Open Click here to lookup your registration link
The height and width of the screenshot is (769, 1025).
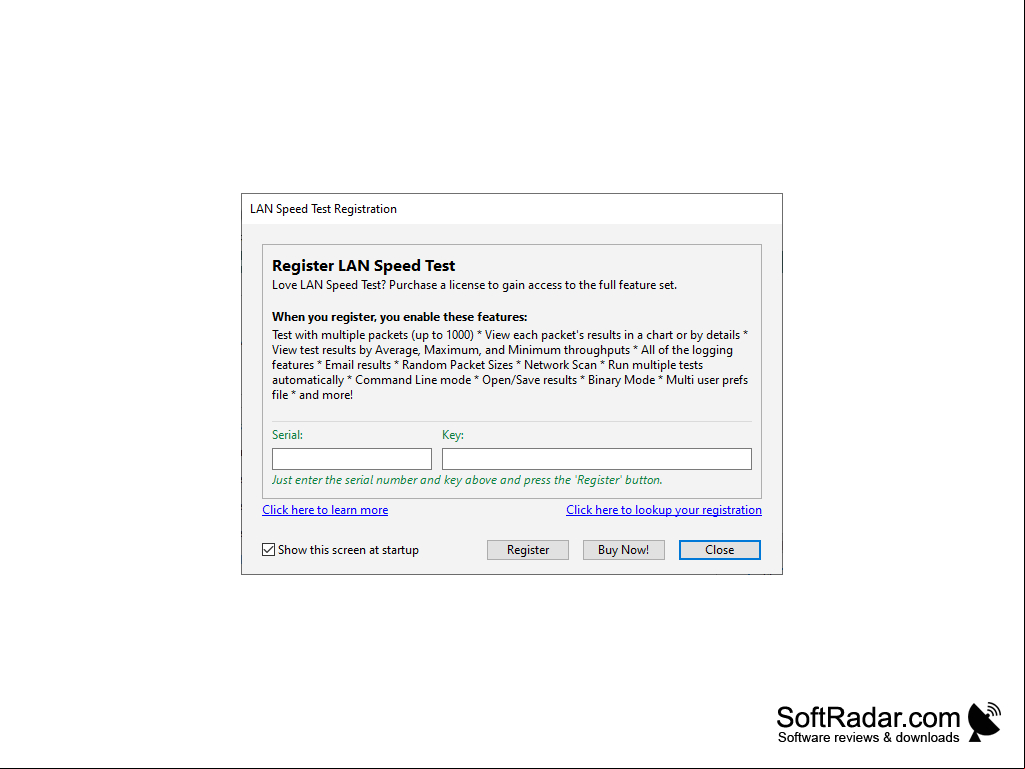(x=664, y=510)
